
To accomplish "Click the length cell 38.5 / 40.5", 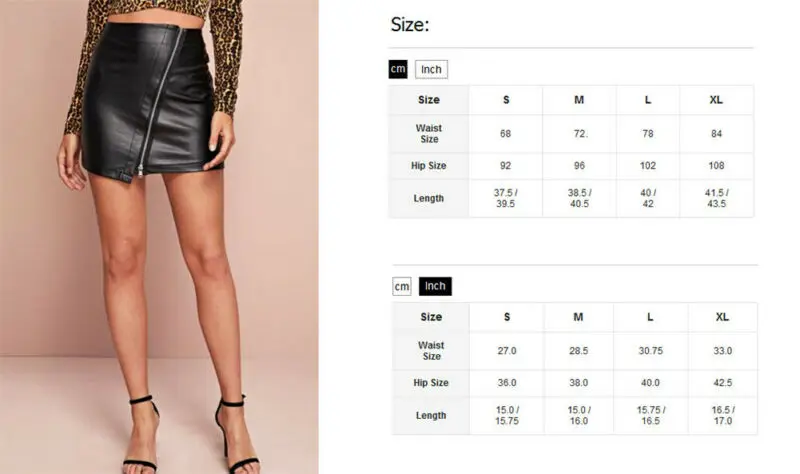I will click(x=580, y=198).
